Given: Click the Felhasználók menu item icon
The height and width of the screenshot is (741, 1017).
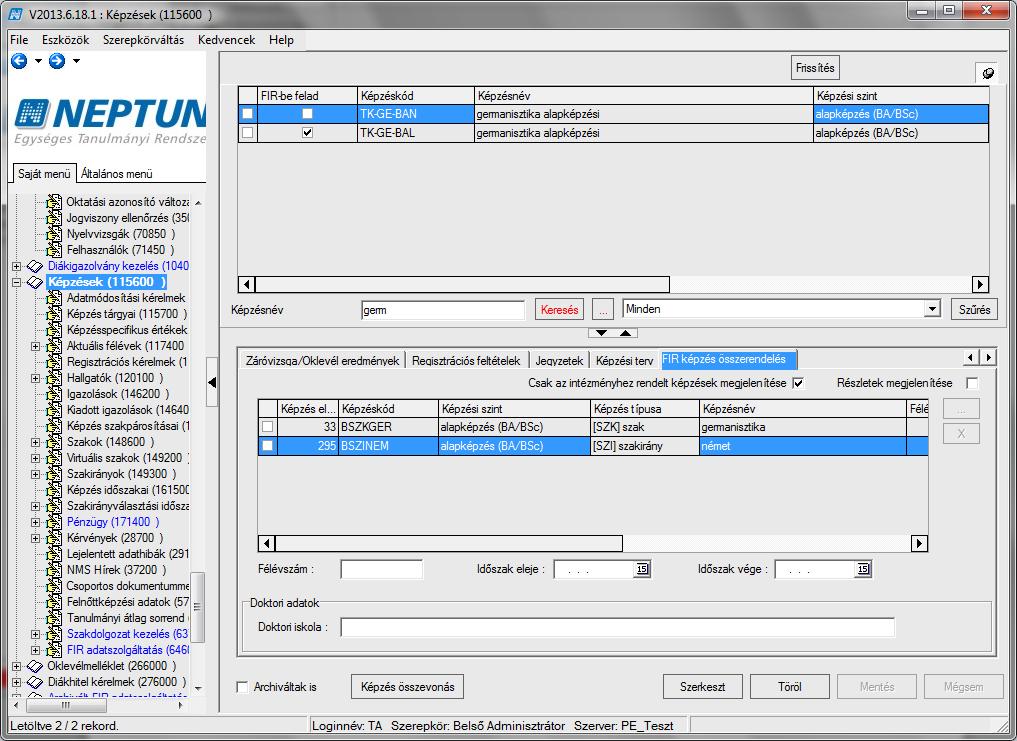Looking at the screenshot, I should pos(54,250).
